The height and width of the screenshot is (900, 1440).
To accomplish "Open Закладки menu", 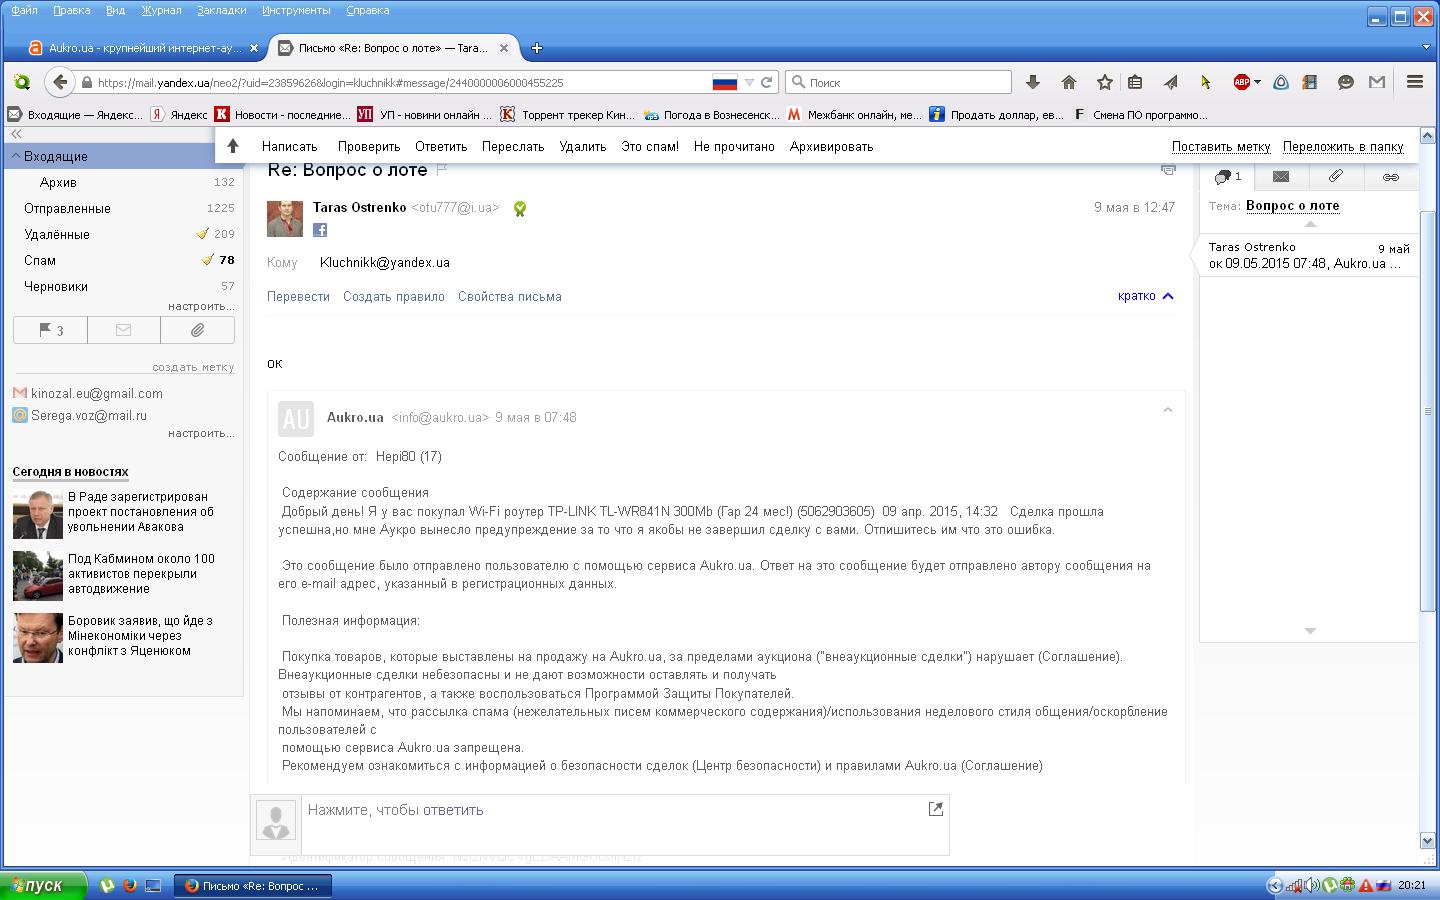I will click(222, 10).
